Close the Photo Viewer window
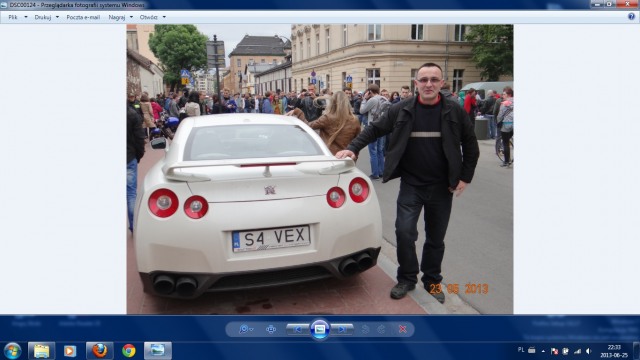The width and height of the screenshot is (640, 360). [627, 4]
